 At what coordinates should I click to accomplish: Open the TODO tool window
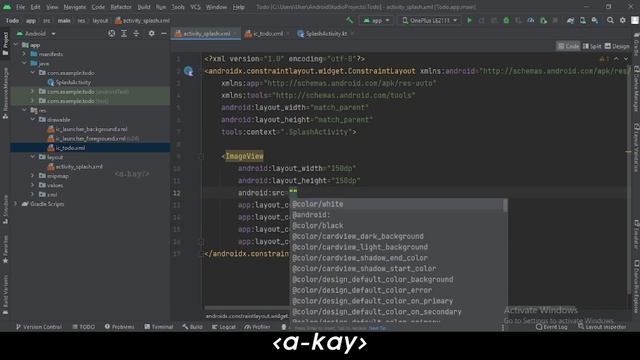coord(83,327)
